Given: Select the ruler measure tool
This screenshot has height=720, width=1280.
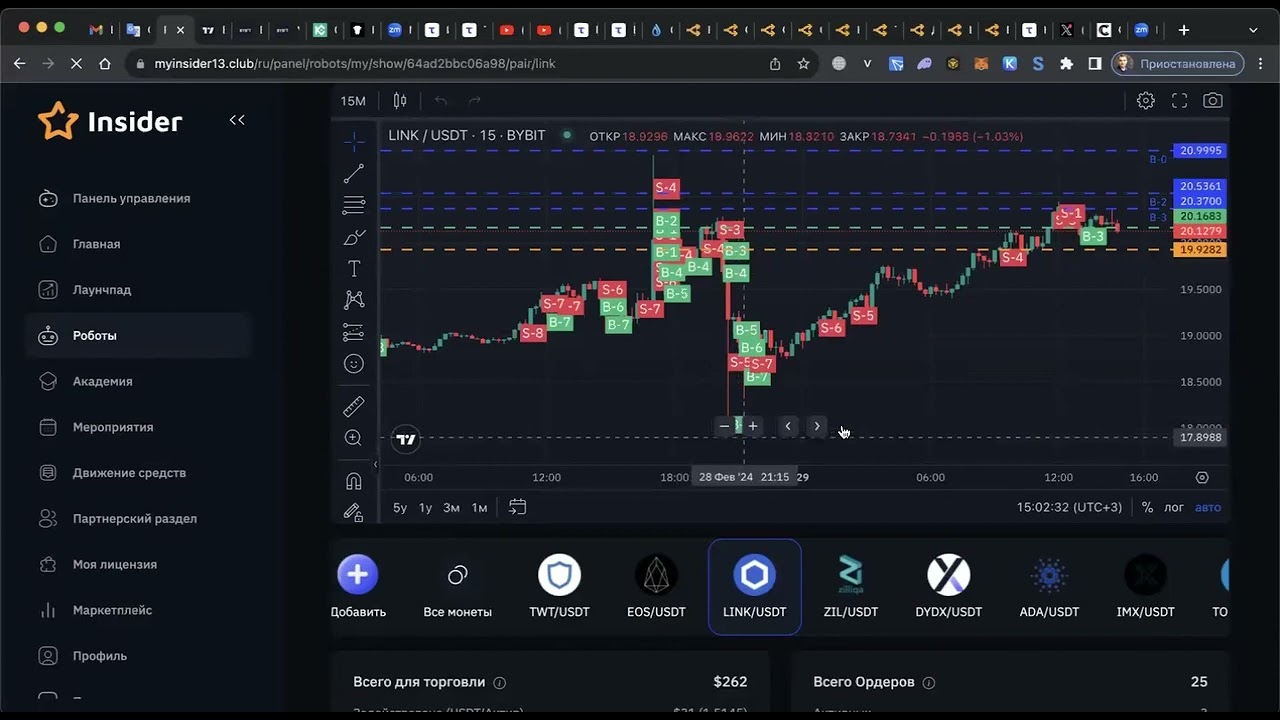Looking at the screenshot, I should click(354, 406).
